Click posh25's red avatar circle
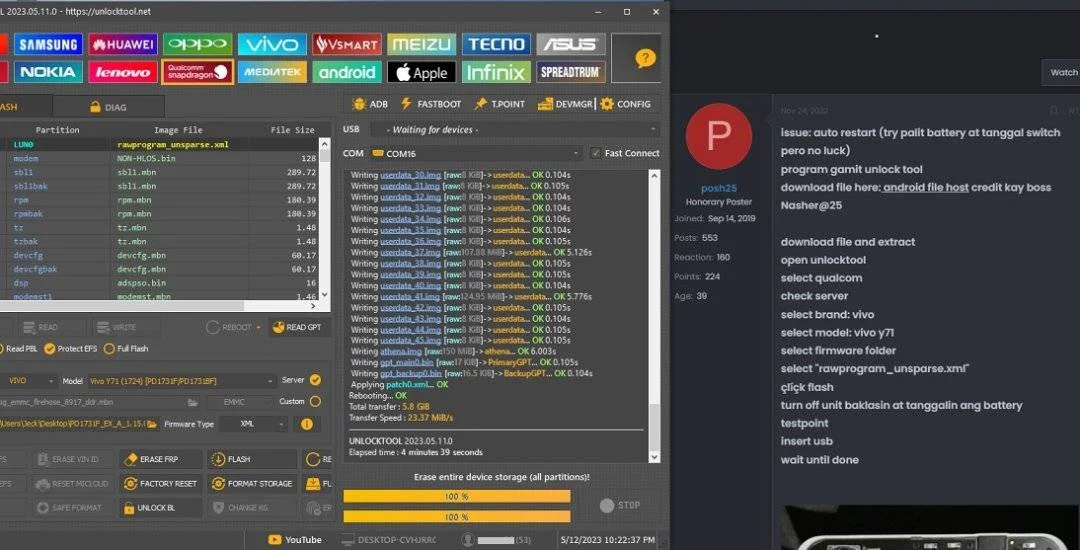Image resolution: width=1080 pixels, height=550 pixels. (x=718, y=136)
